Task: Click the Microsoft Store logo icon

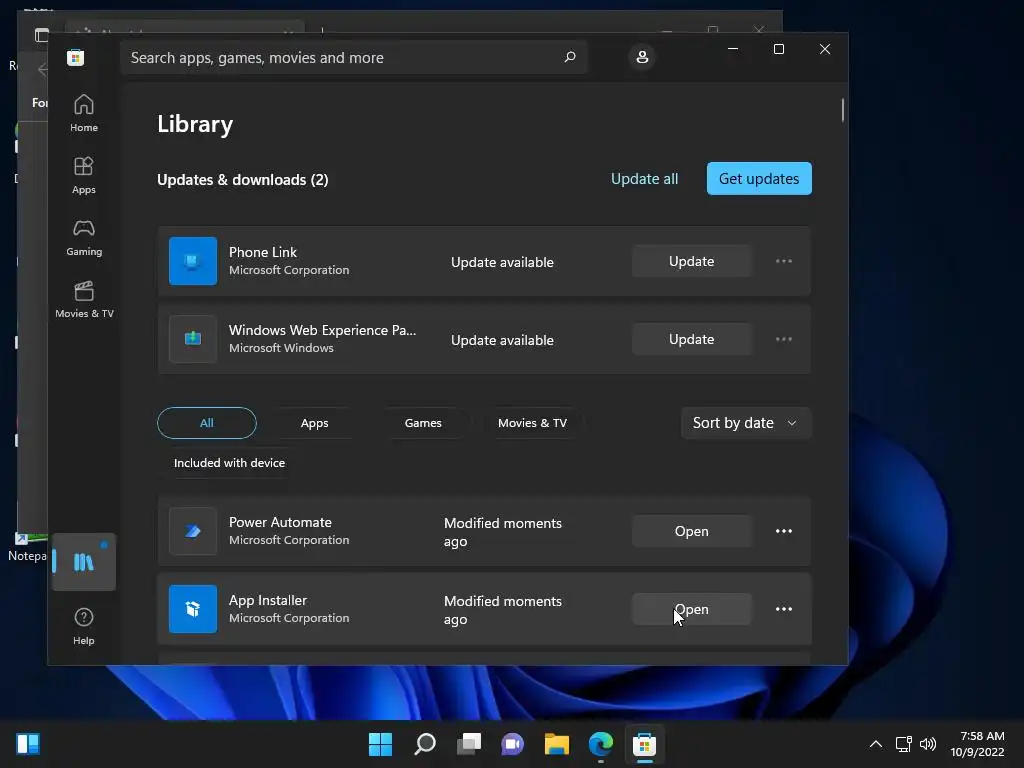Action: coord(75,57)
